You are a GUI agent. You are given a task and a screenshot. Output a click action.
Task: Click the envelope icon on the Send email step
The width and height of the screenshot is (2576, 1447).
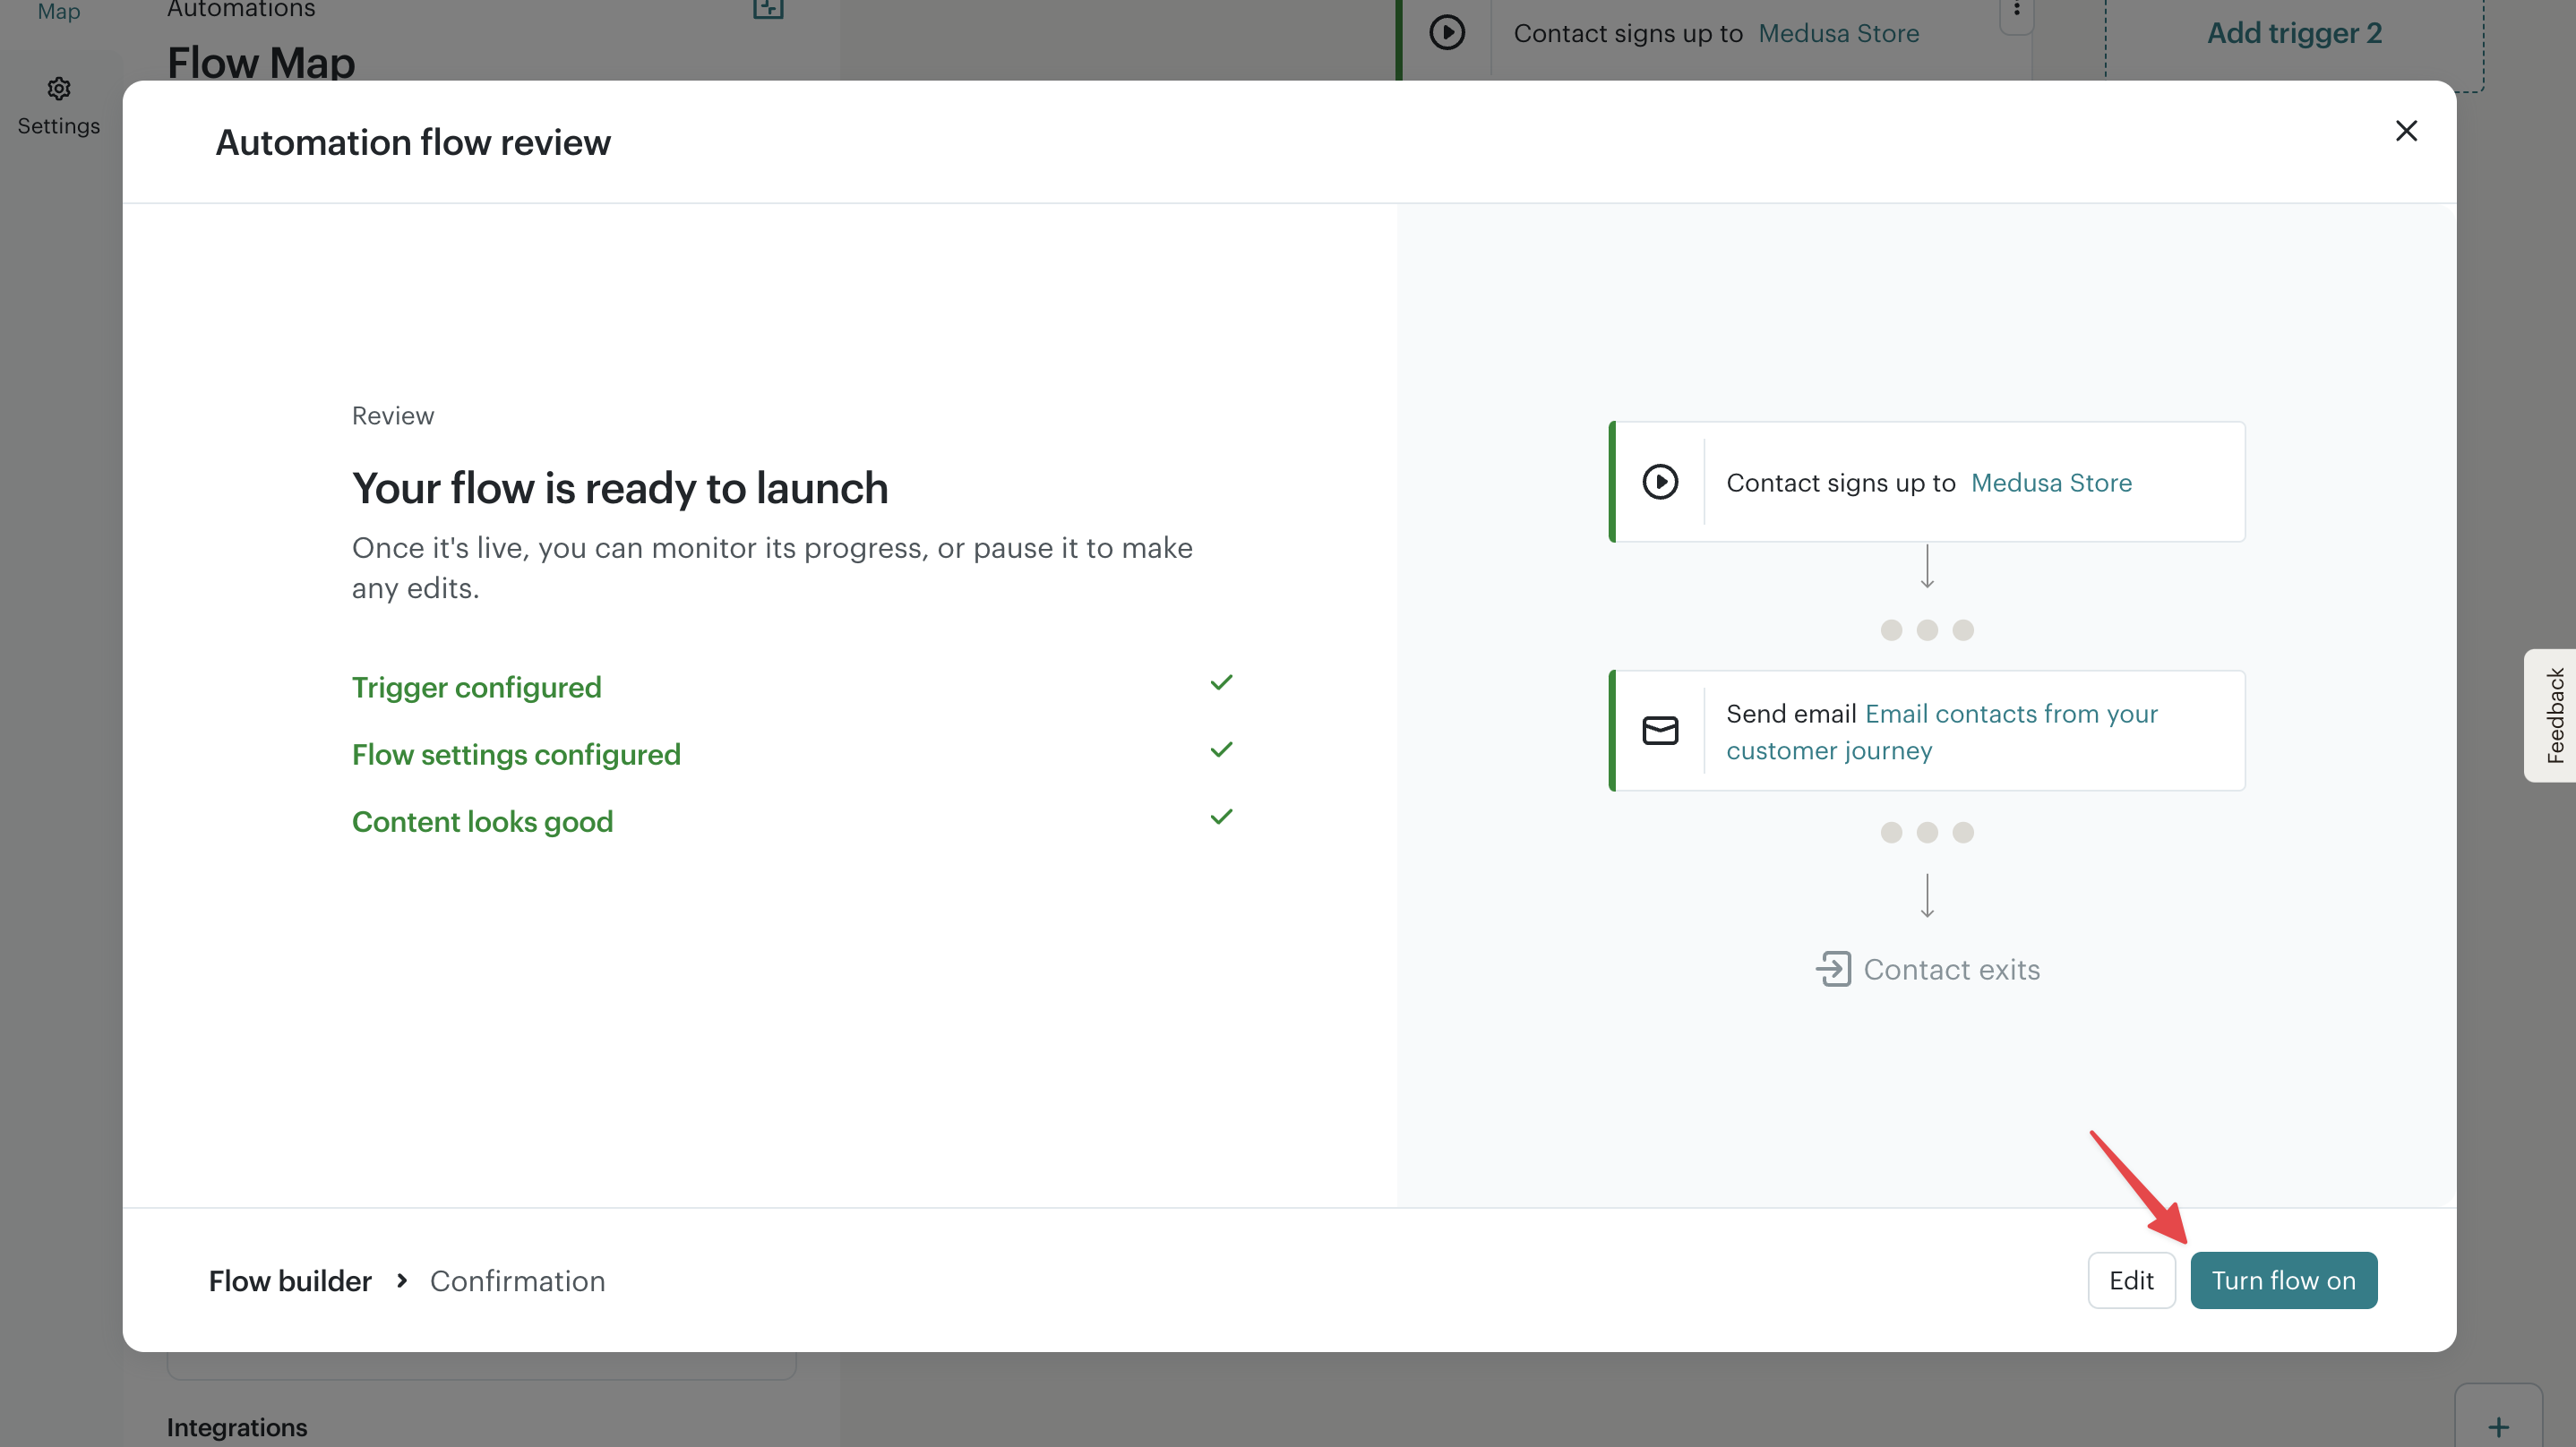click(x=1661, y=730)
